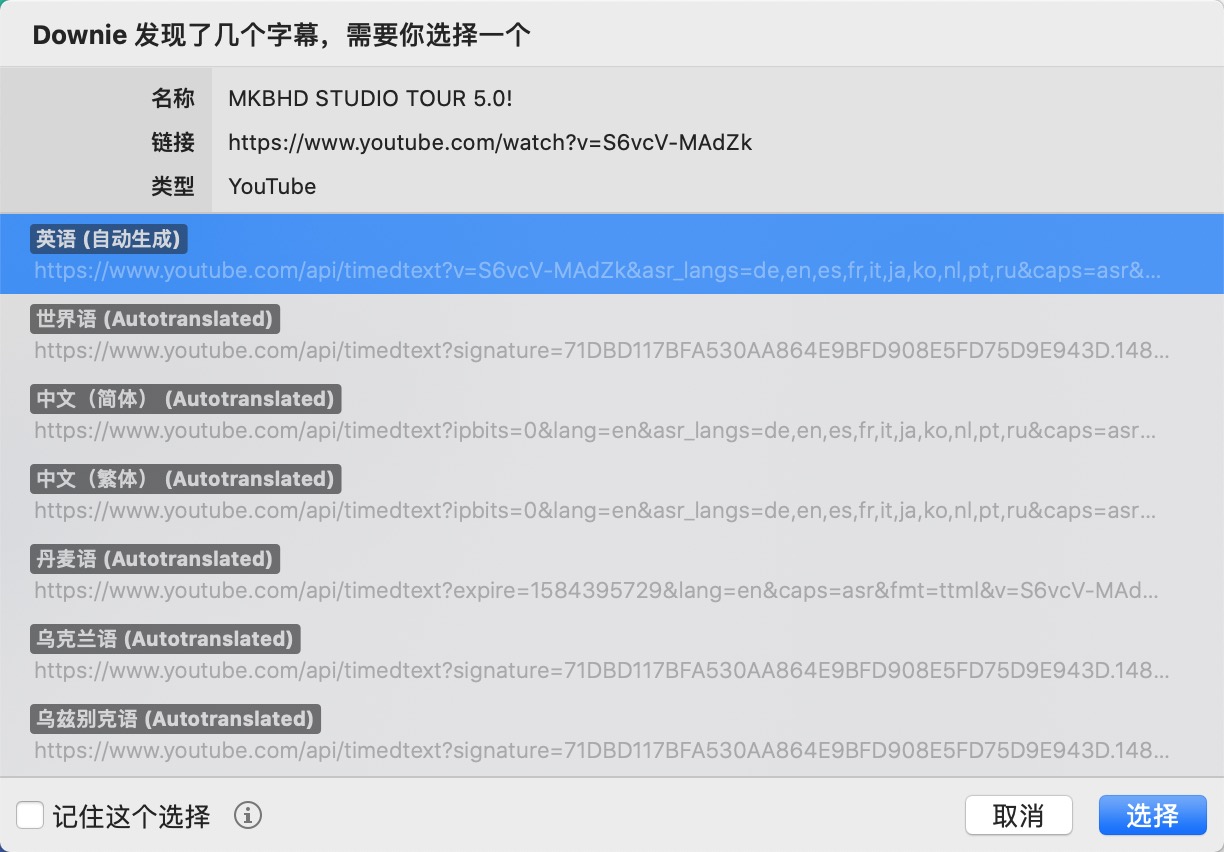This screenshot has width=1224, height=852.
Task: Click the 名称 field label
Action: (x=173, y=98)
